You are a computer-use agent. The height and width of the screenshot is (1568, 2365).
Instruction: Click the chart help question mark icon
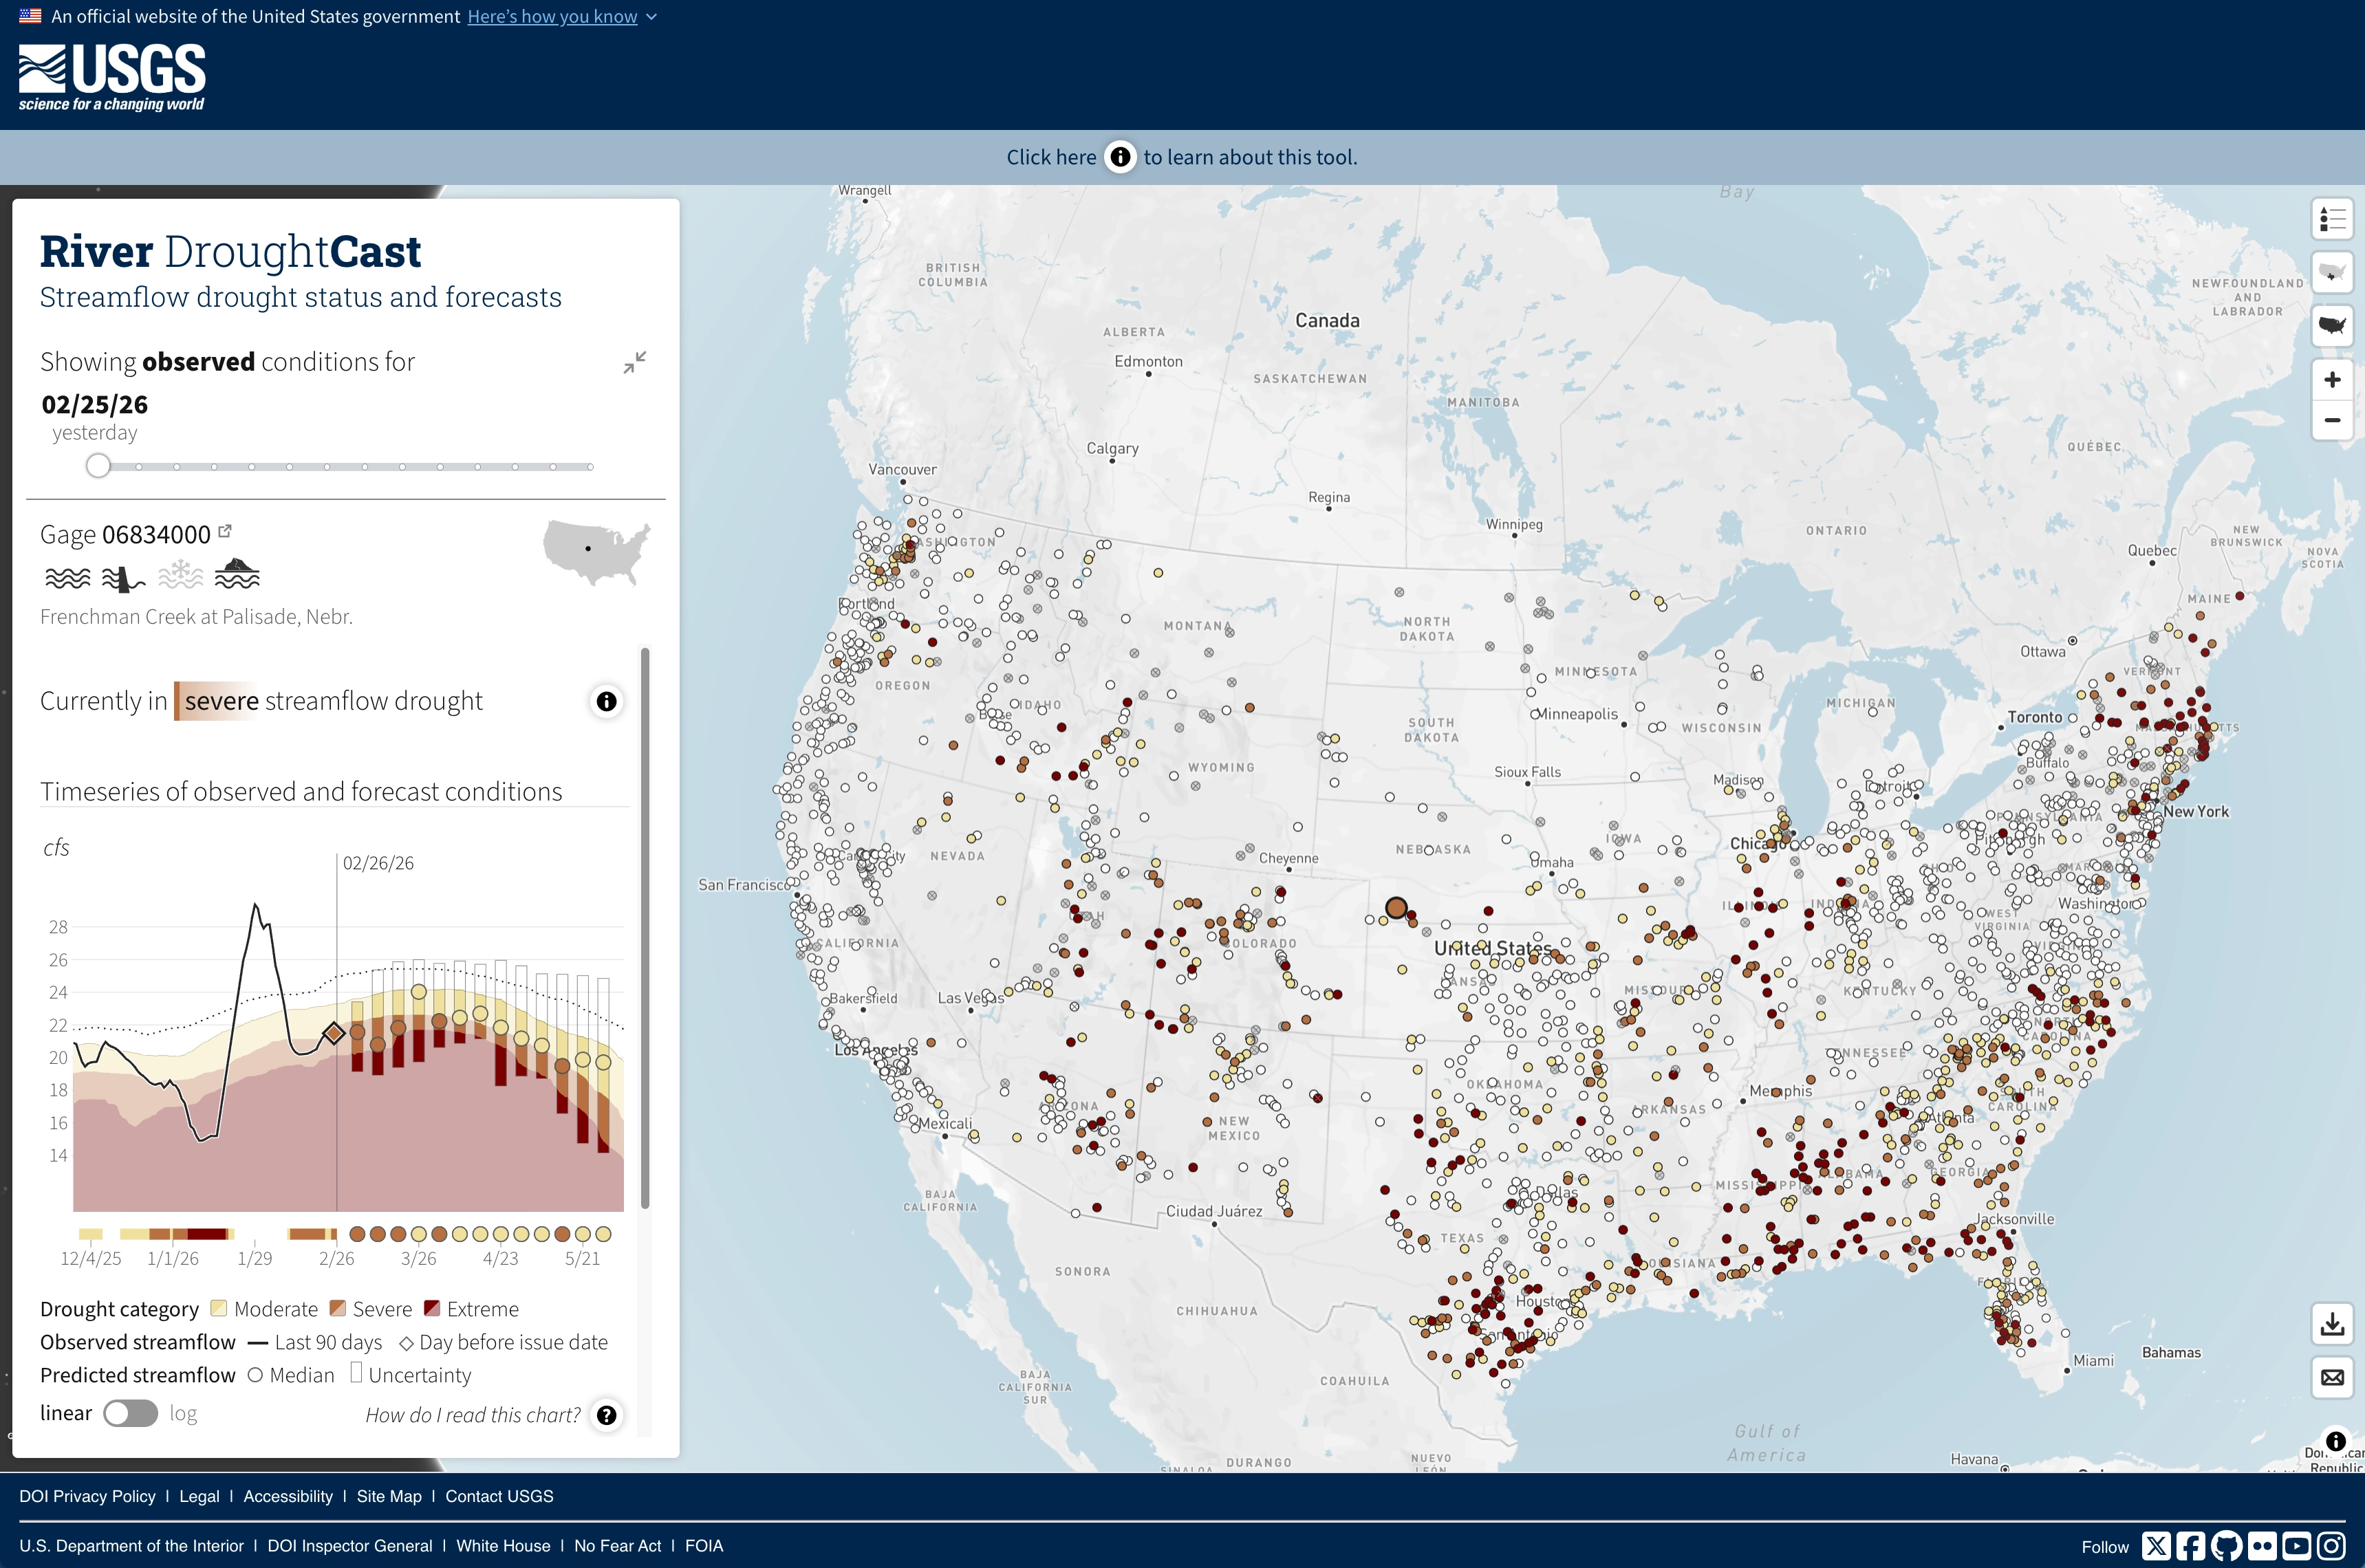606,1415
